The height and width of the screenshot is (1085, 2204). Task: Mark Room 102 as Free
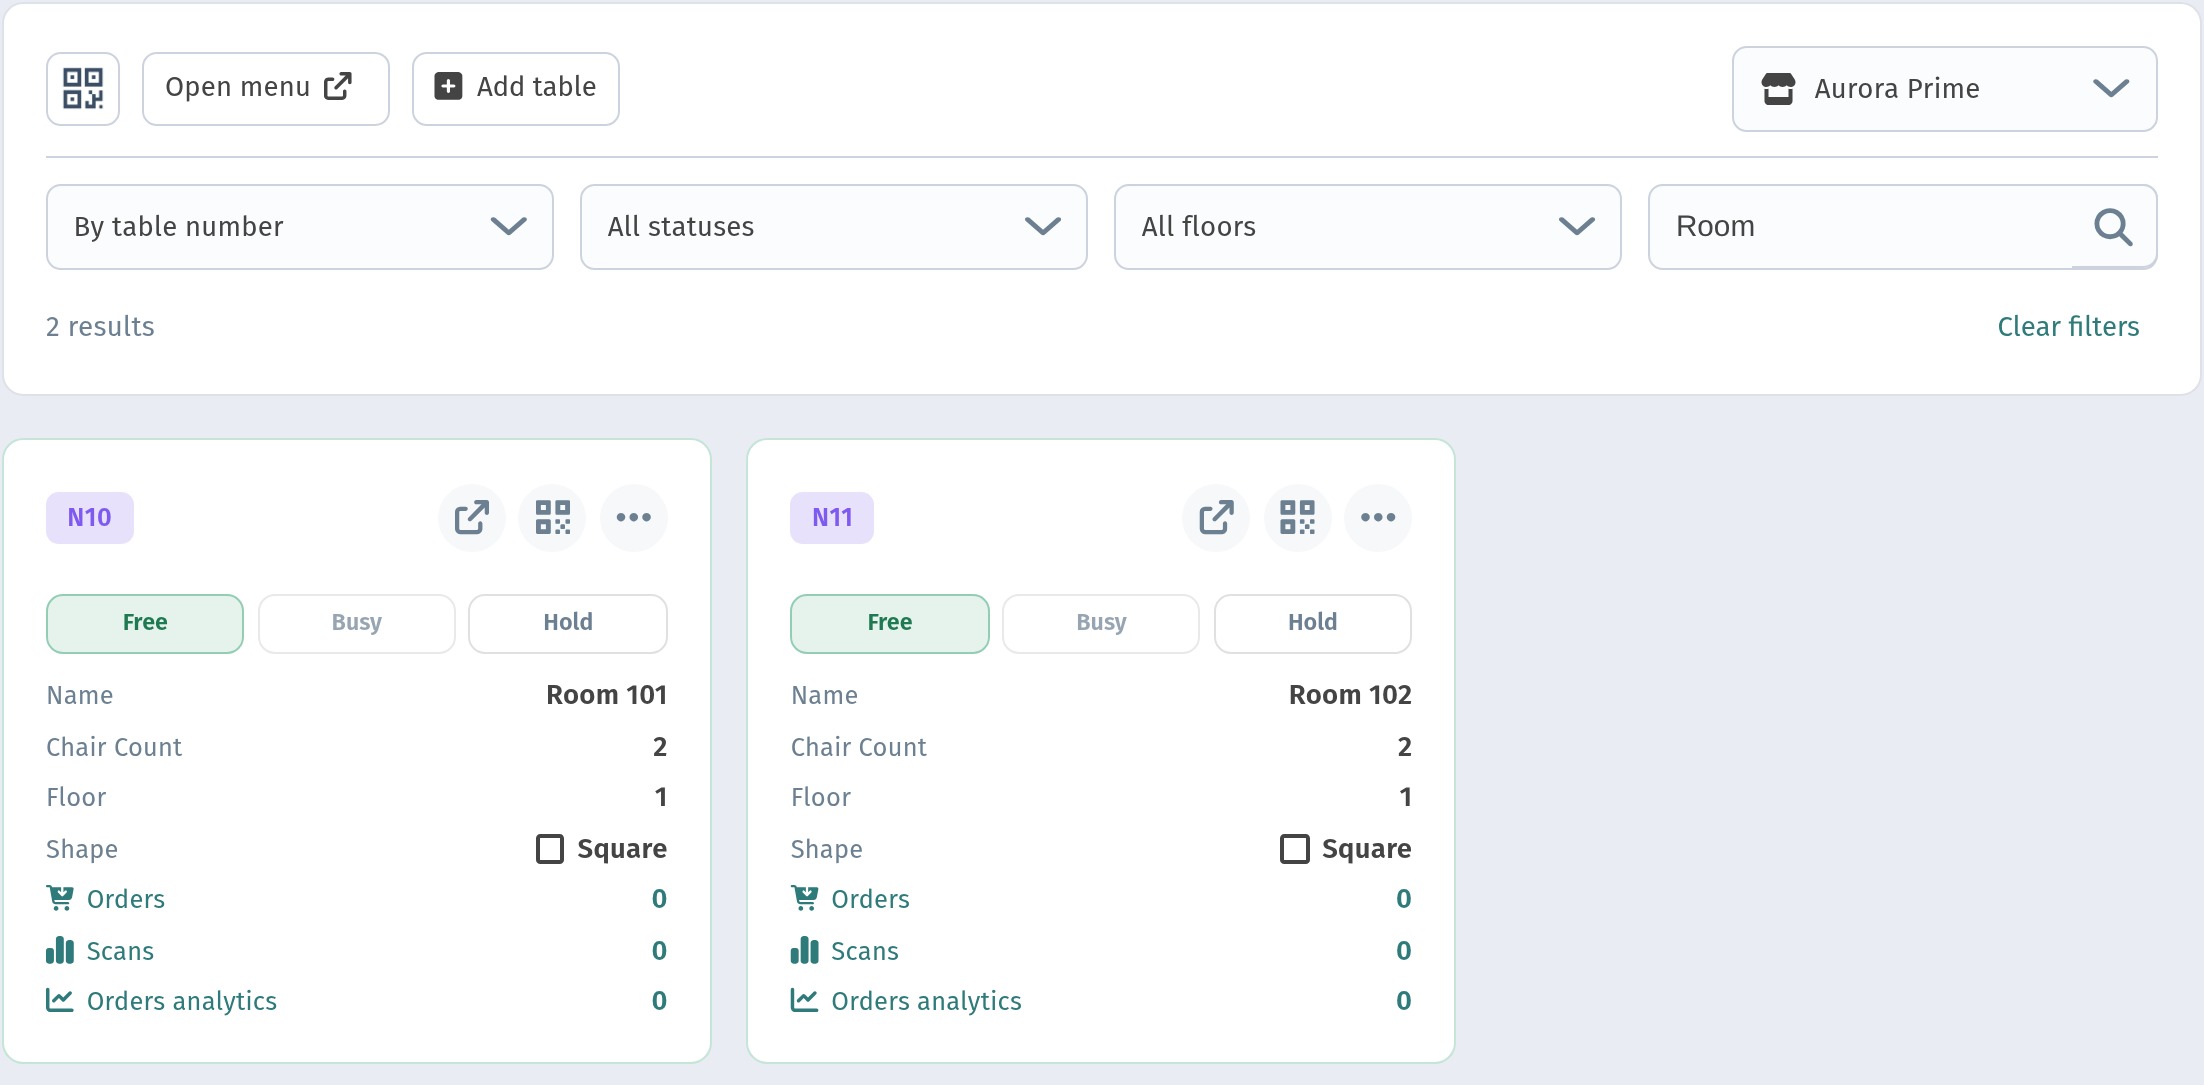(x=890, y=624)
